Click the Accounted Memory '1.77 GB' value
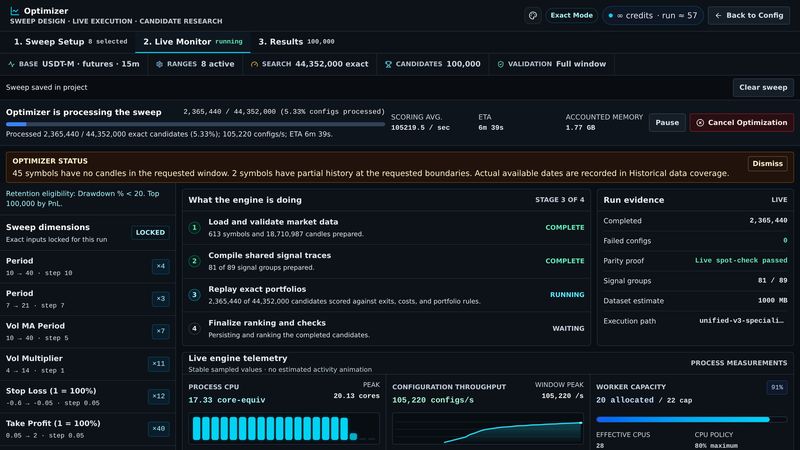Viewport: 800px width, 450px height. [580, 128]
